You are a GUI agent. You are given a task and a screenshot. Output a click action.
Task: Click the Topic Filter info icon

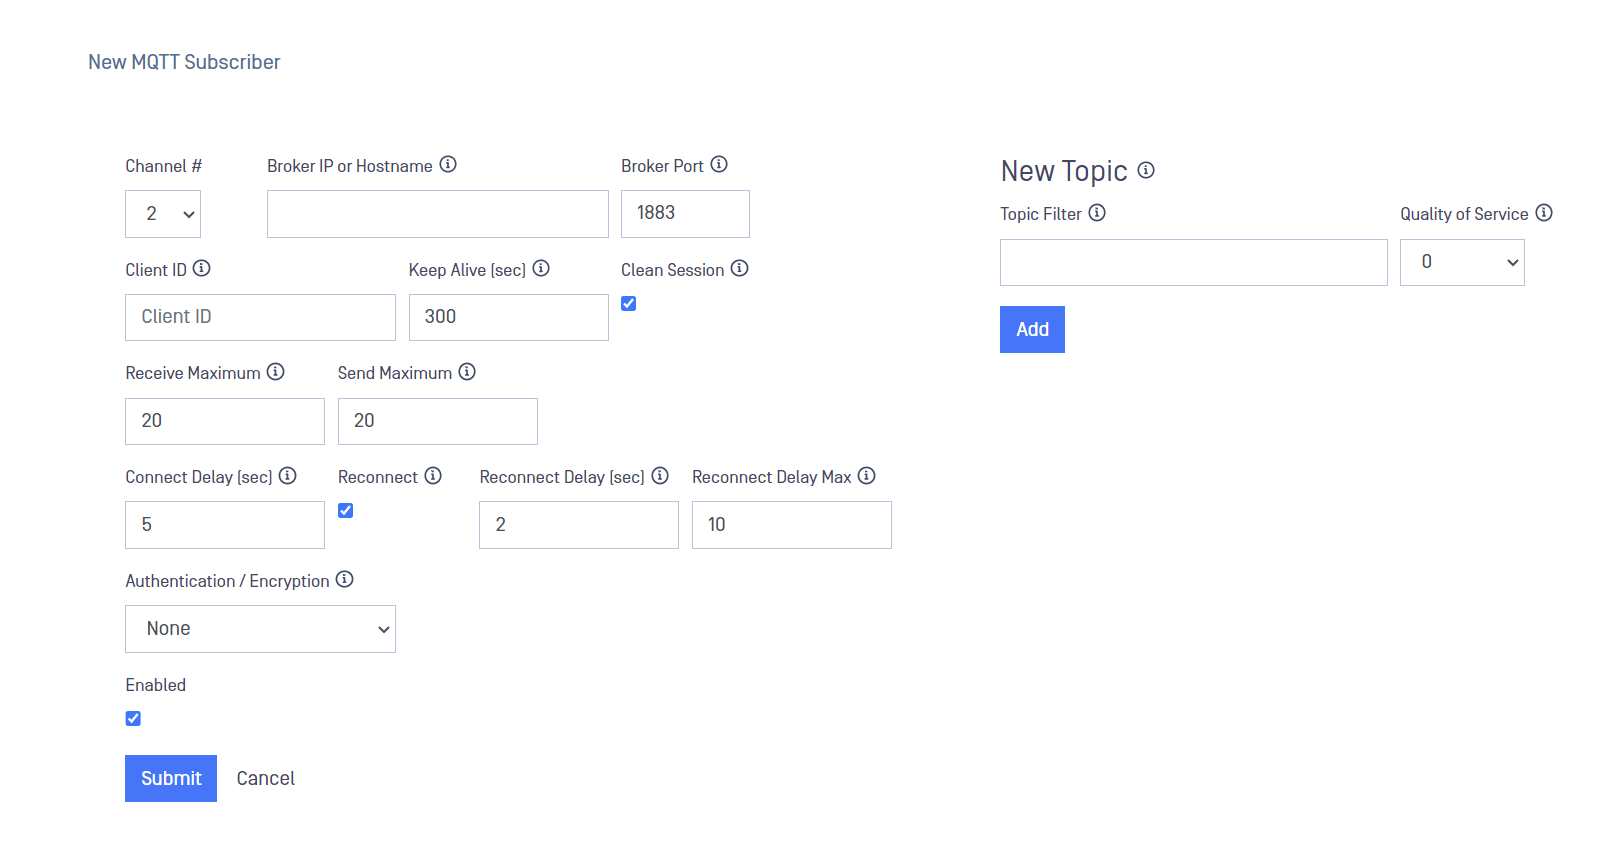pos(1097,212)
